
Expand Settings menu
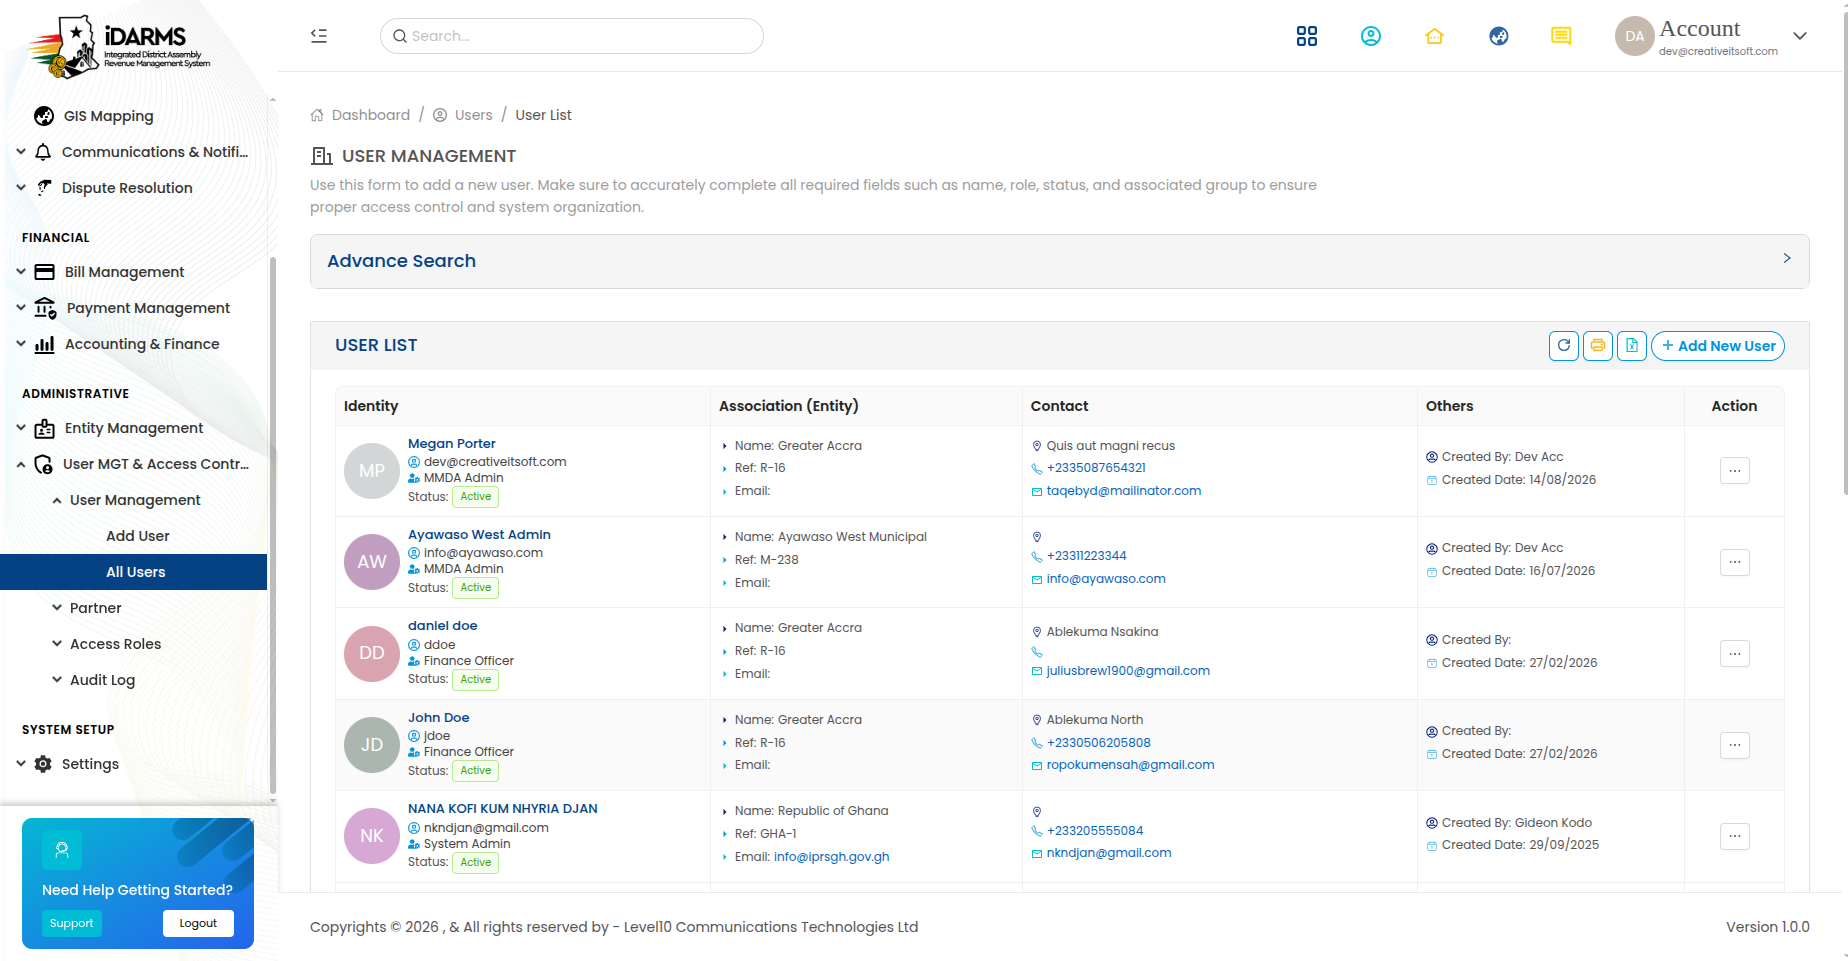[134, 764]
